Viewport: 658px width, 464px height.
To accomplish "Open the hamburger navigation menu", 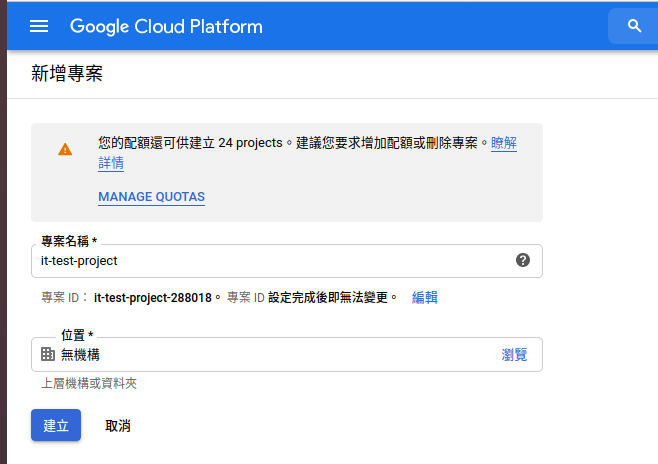I will 39,26.
